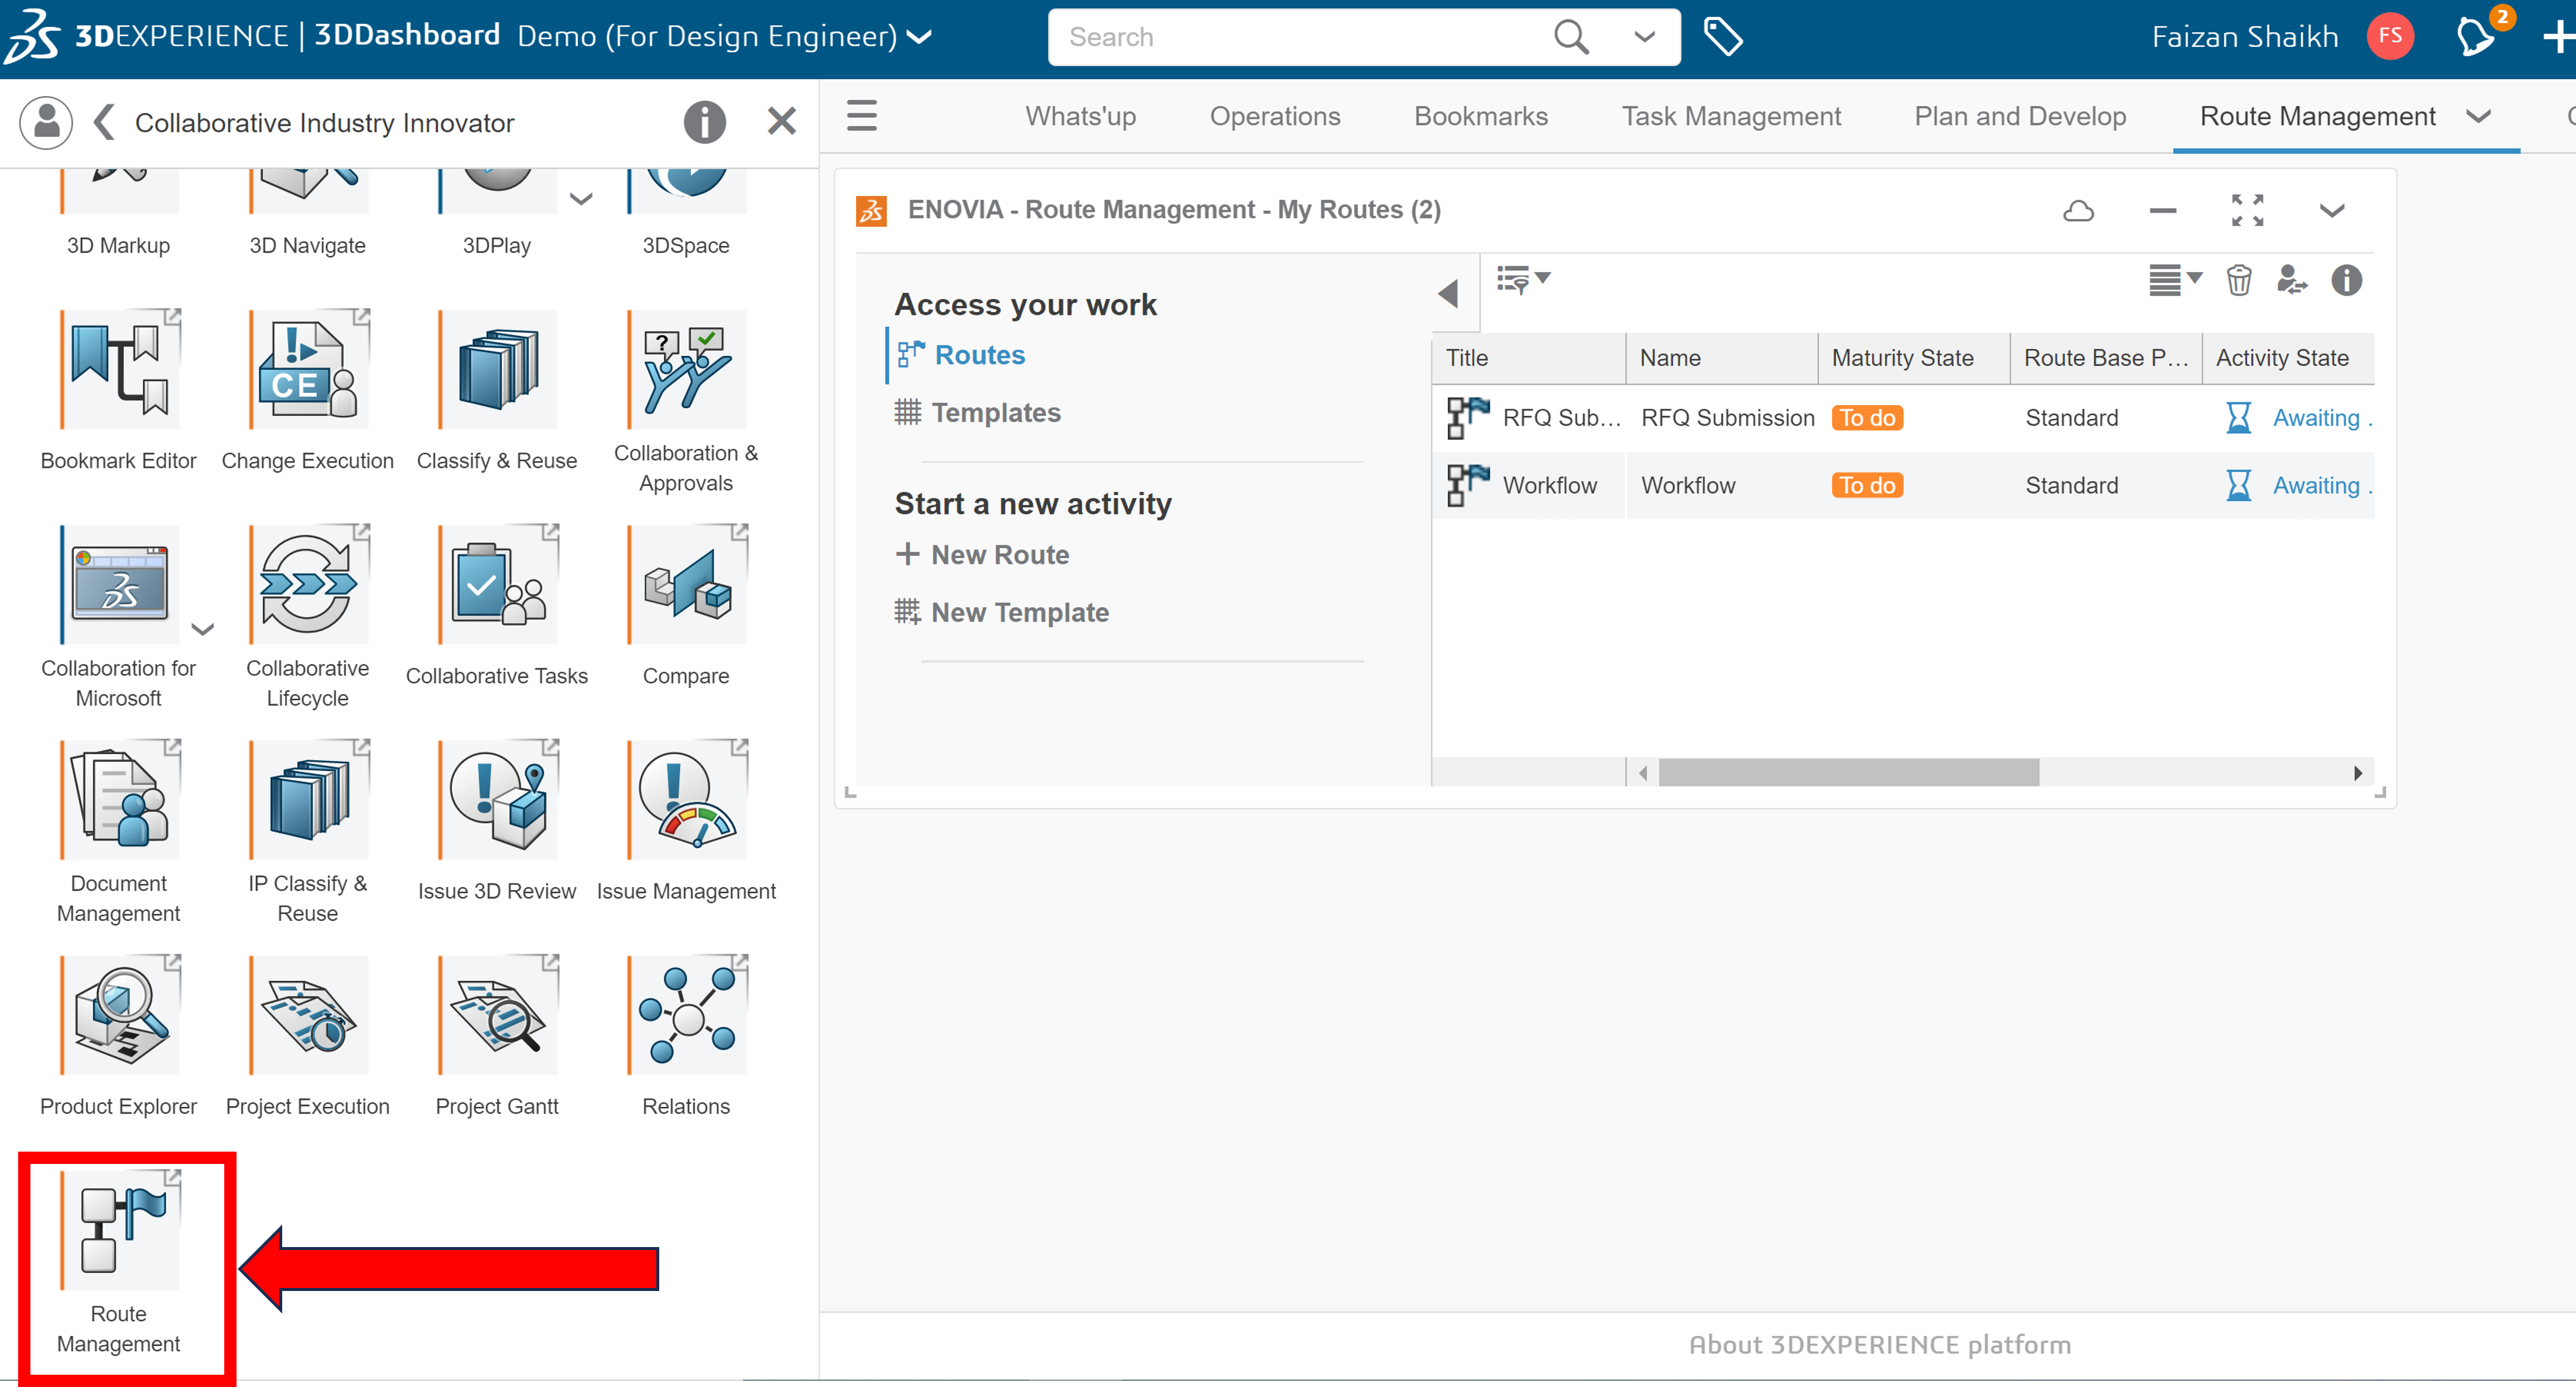Image resolution: width=2576 pixels, height=1387 pixels.
Task: Open the widget menu chevron
Action: pyautogui.click(x=2331, y=210)
